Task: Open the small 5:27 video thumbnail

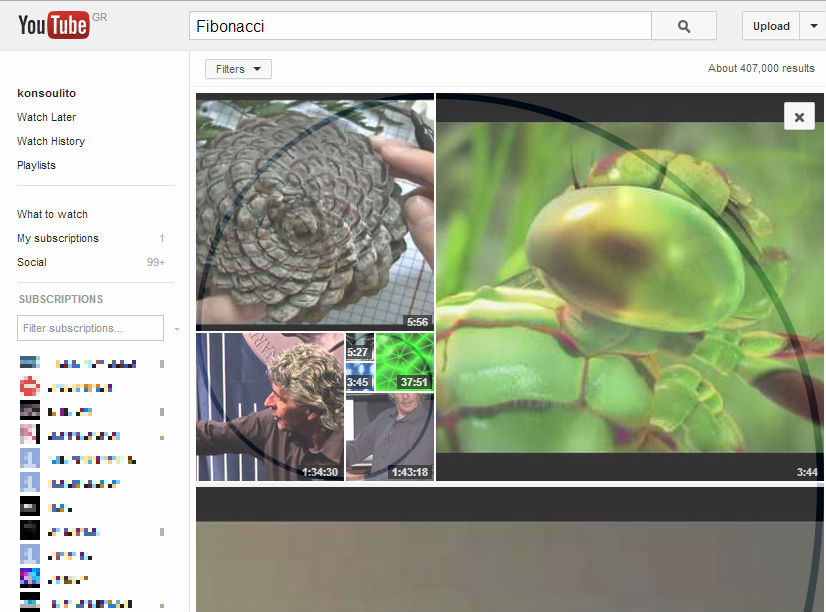Action: tap(360, 347)
